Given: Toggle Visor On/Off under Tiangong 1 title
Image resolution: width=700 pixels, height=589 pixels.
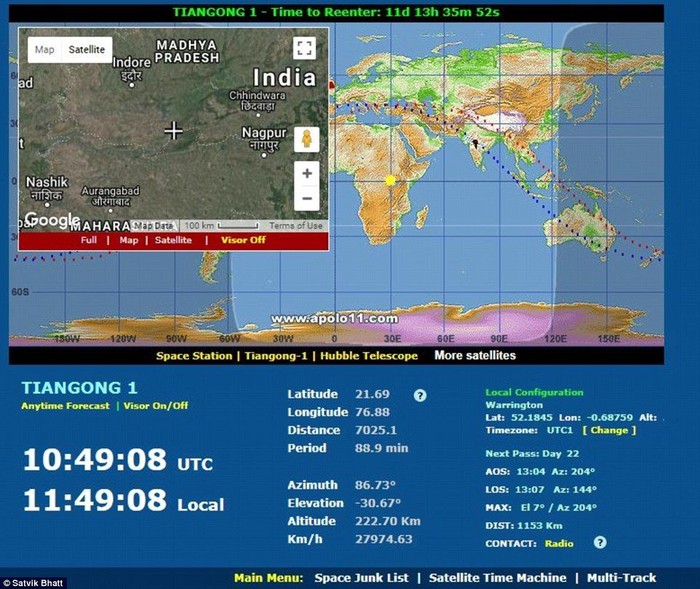Looking at the screenshot, I should click(x=156, y=406).
